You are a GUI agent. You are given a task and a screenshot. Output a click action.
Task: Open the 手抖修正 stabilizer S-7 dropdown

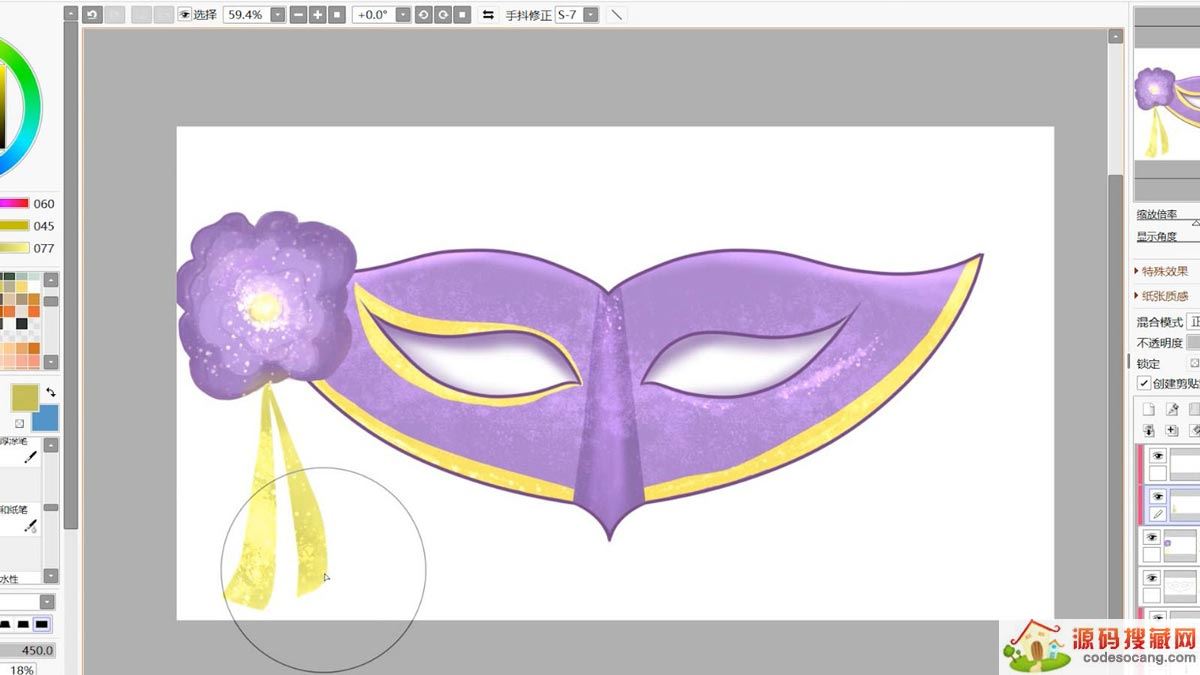pyautogui.click(x=590, y=15)
